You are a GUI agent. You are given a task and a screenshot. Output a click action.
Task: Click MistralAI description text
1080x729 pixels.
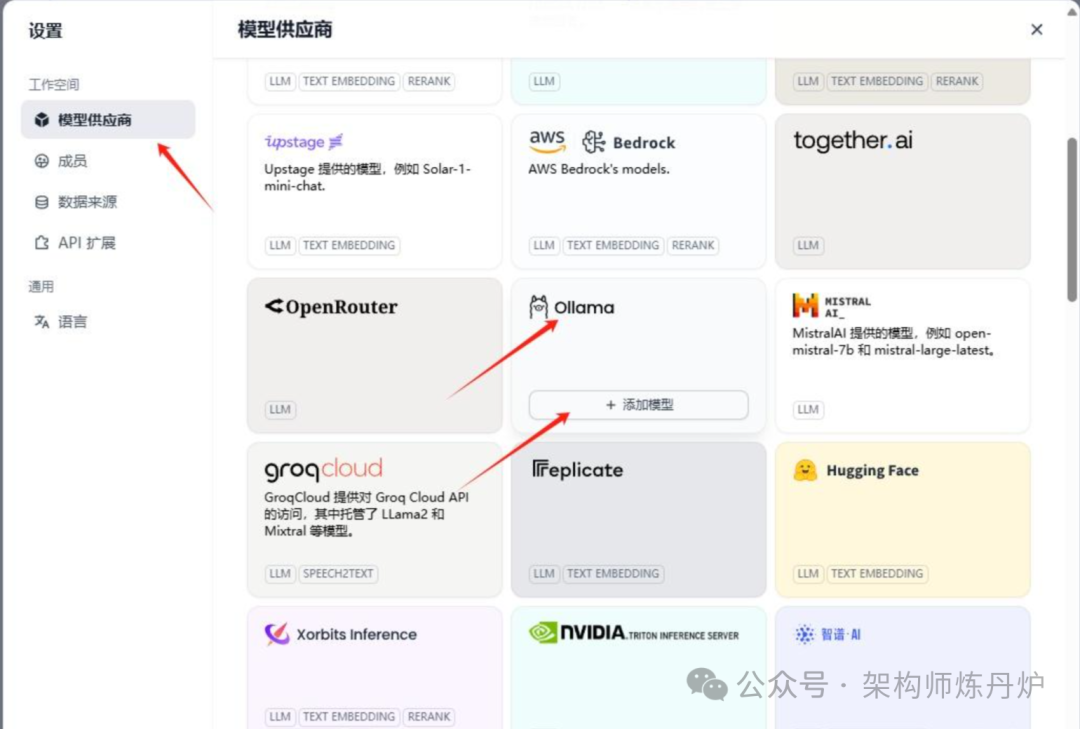pyautogui.click(x=893, y=342)
